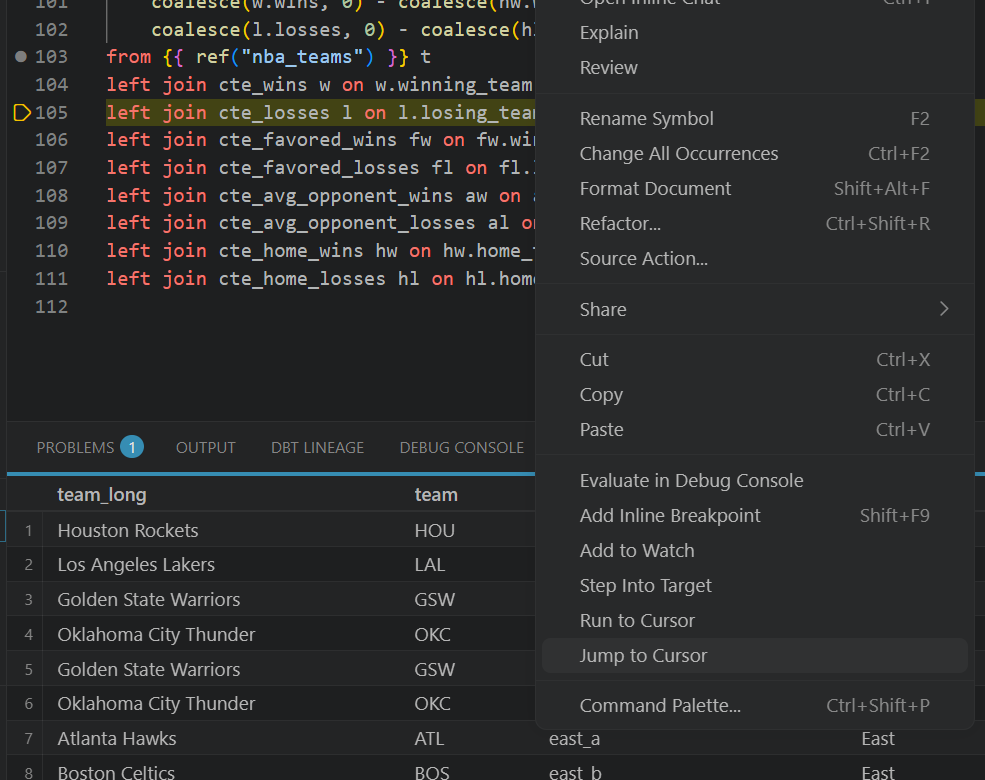Switch to the PROBLEMS panel tab
This screenshot has height=780, width=985.
tap(75, 447)
